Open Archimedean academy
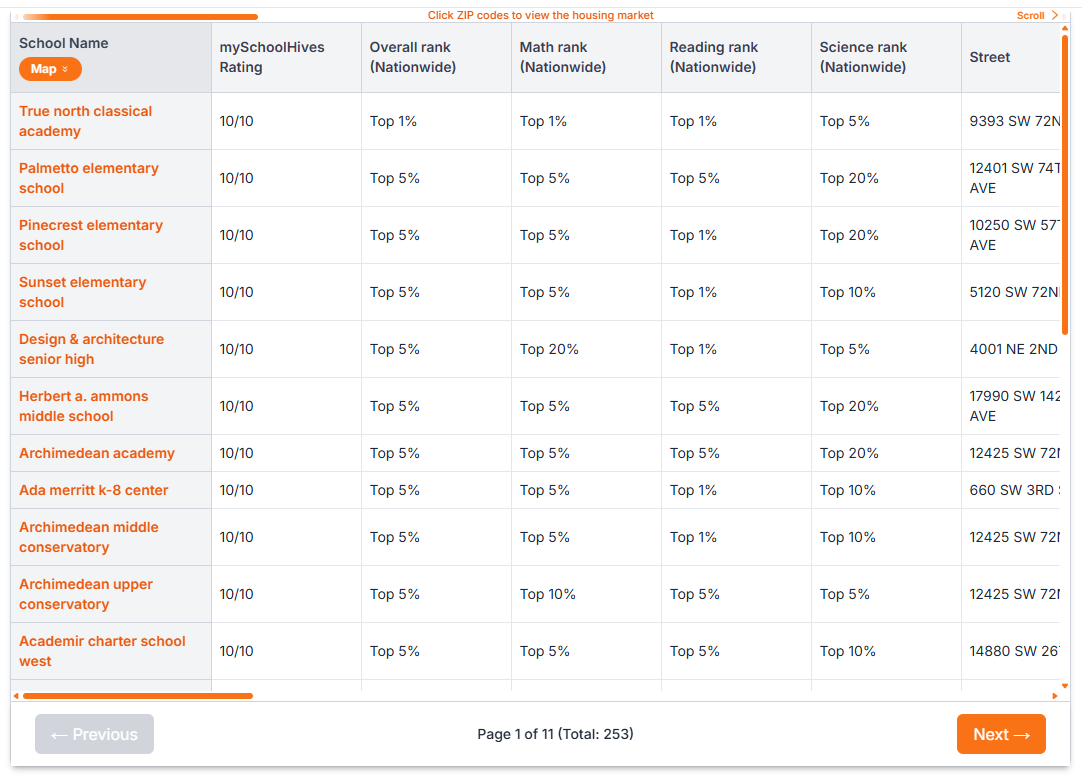 point(97,452)
